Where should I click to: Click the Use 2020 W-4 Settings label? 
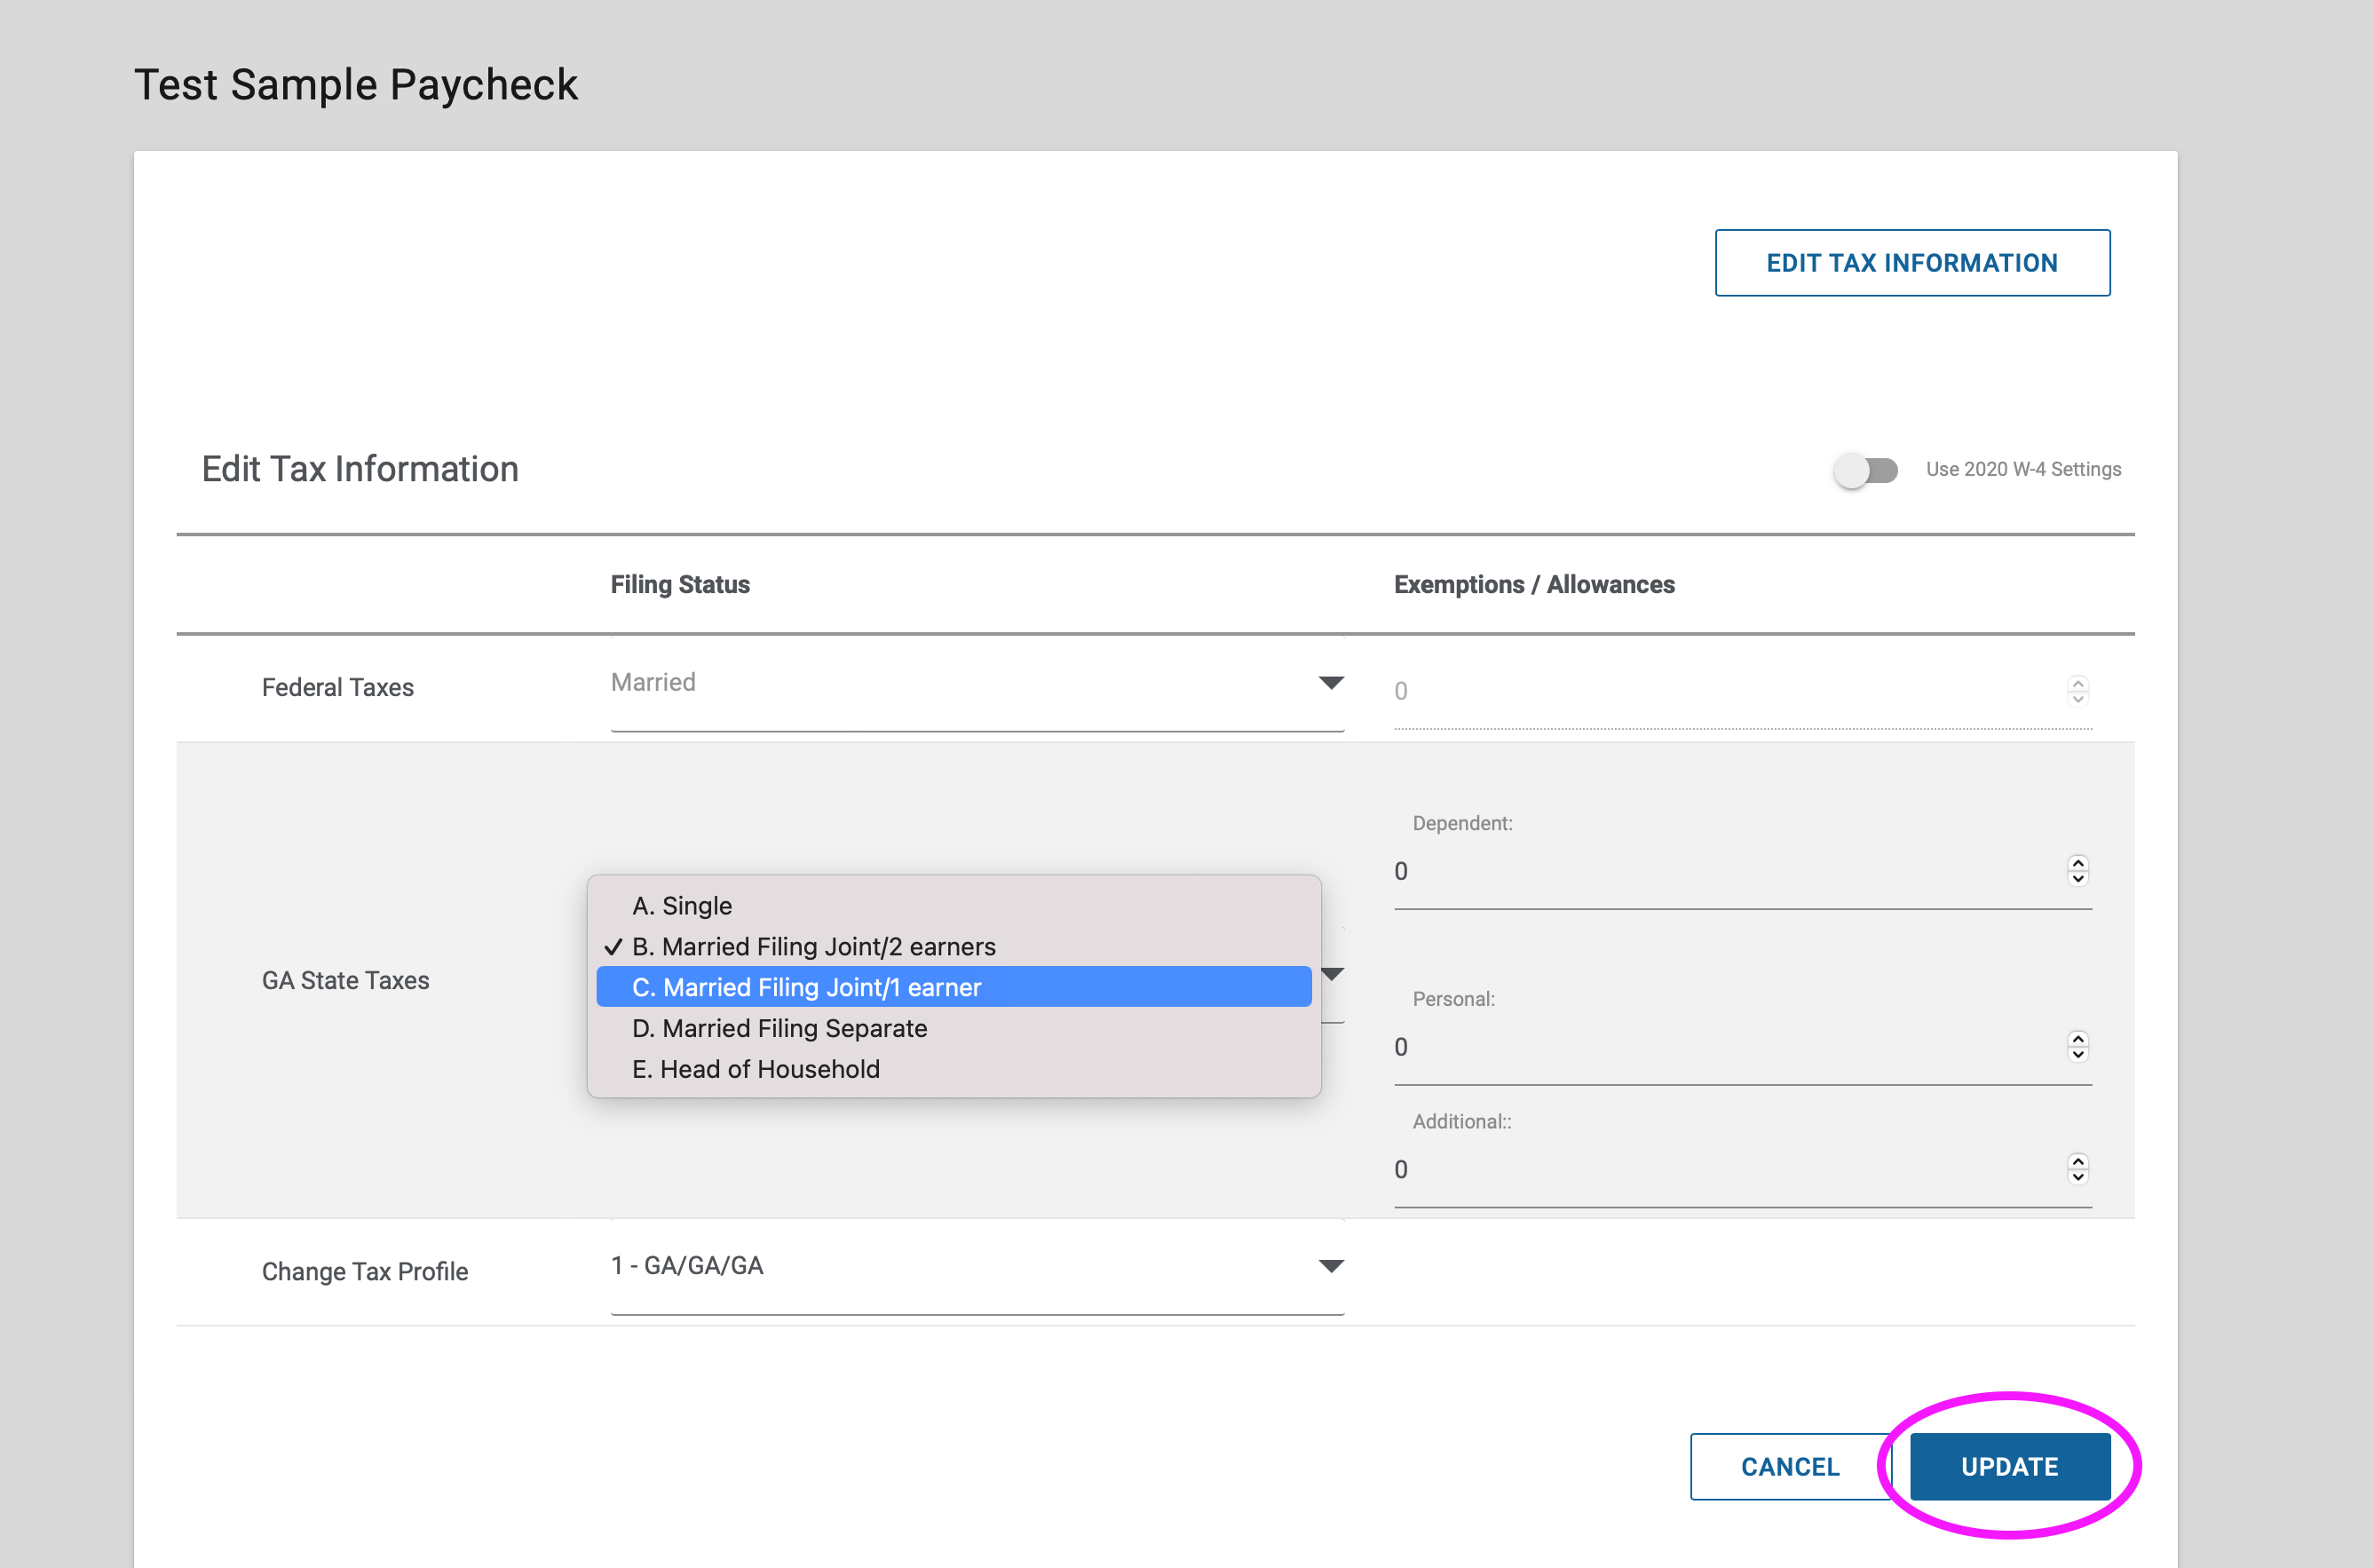[x=2023, y=469]
